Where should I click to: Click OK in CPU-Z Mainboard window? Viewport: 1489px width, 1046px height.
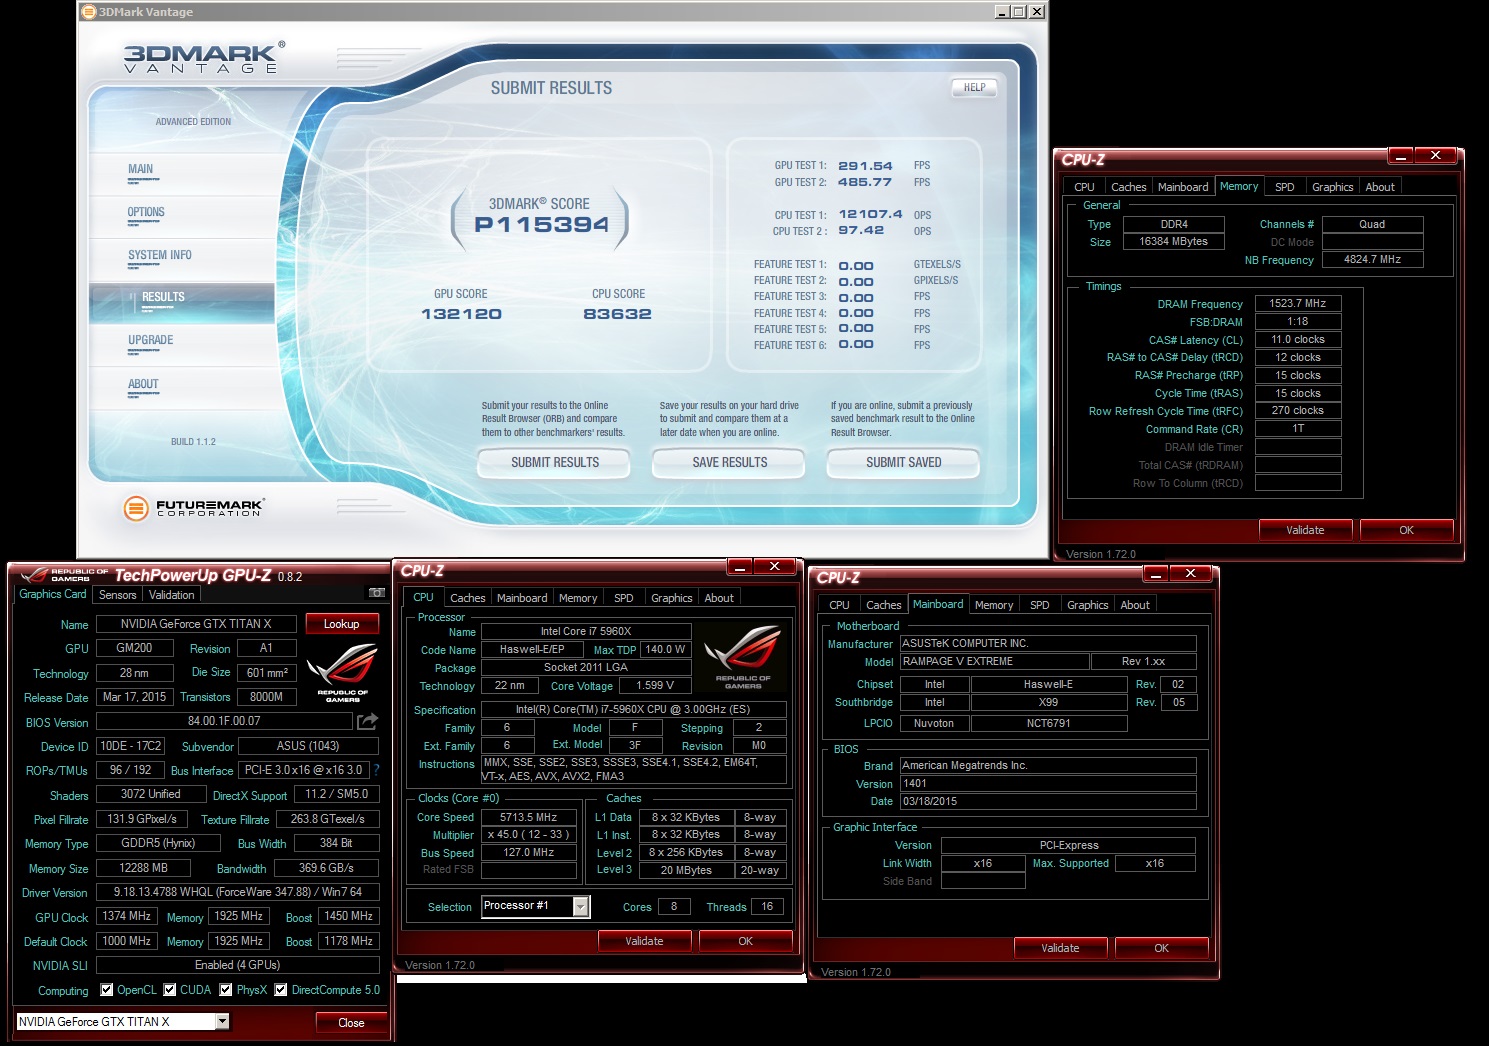[1161, 948]
